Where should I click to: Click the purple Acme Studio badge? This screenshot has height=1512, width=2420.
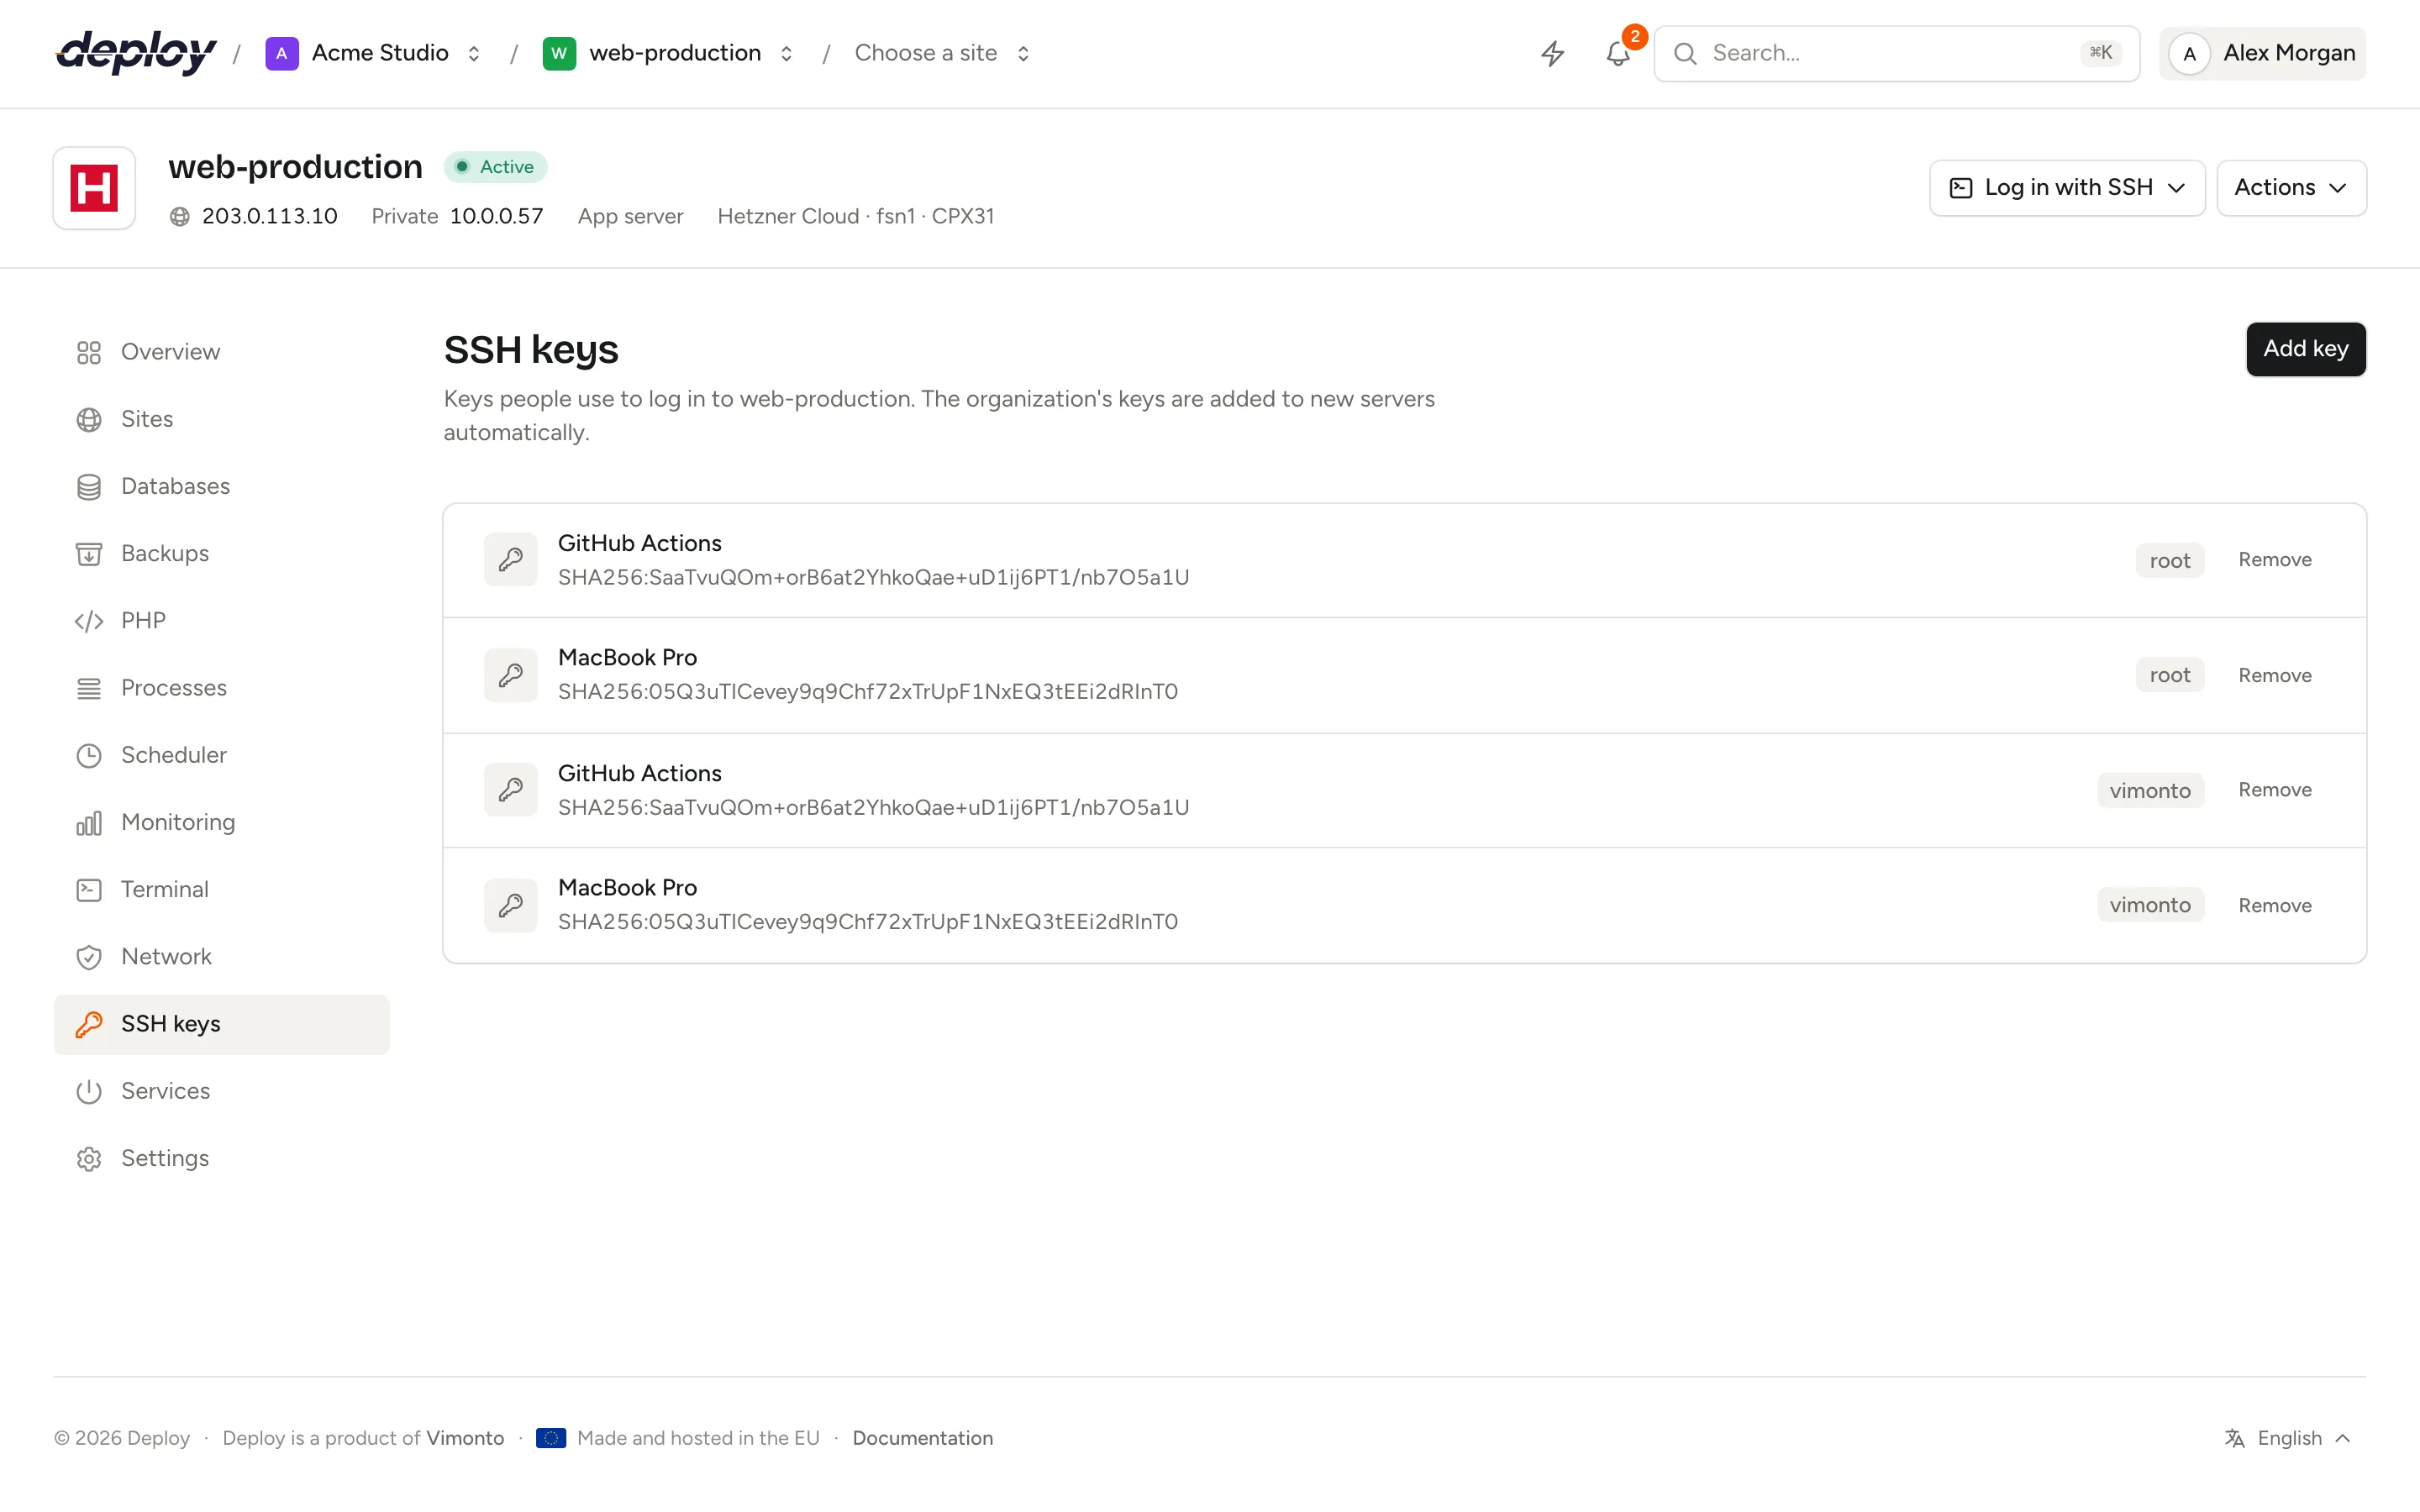pos(282,53)
